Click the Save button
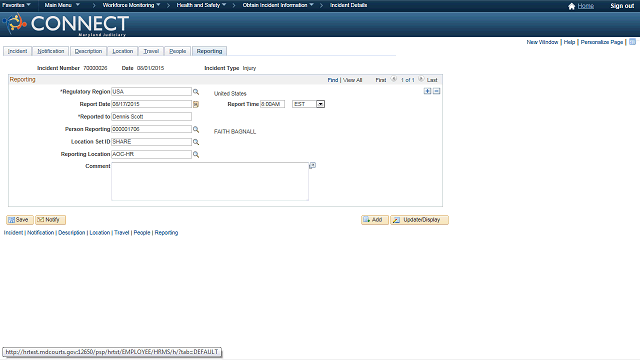The image size is (640, 360). pos(20,220)
